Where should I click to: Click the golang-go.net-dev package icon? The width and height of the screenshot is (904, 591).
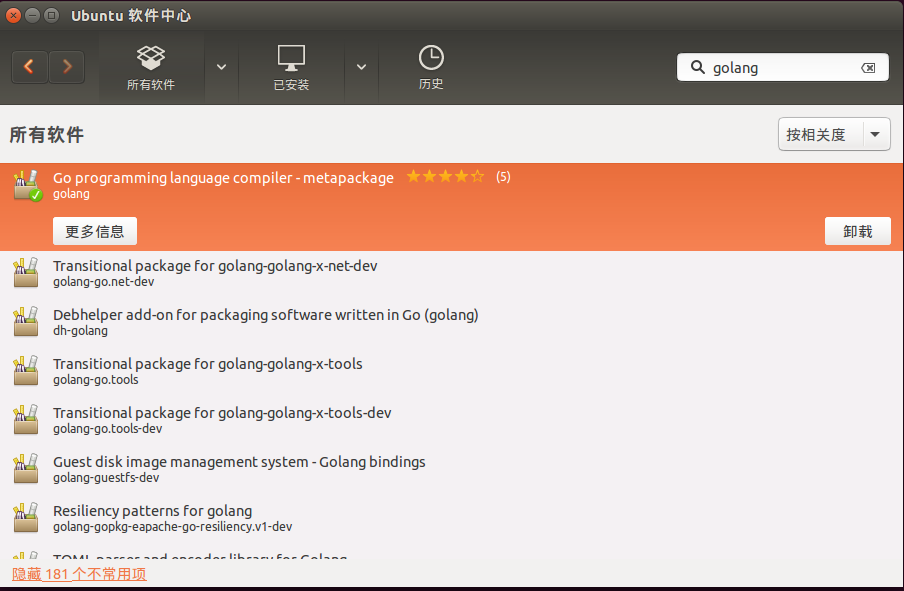tap(26, 273)
